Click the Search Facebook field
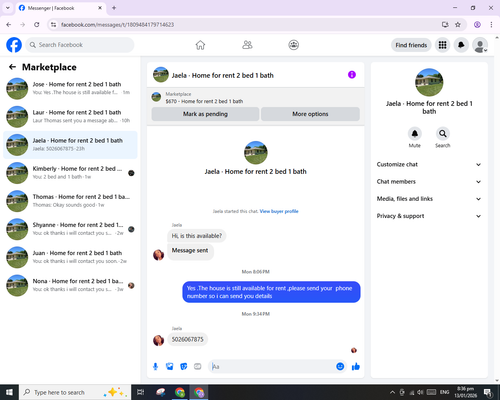Viewport: 500px width, 400px height. point(80,45)
